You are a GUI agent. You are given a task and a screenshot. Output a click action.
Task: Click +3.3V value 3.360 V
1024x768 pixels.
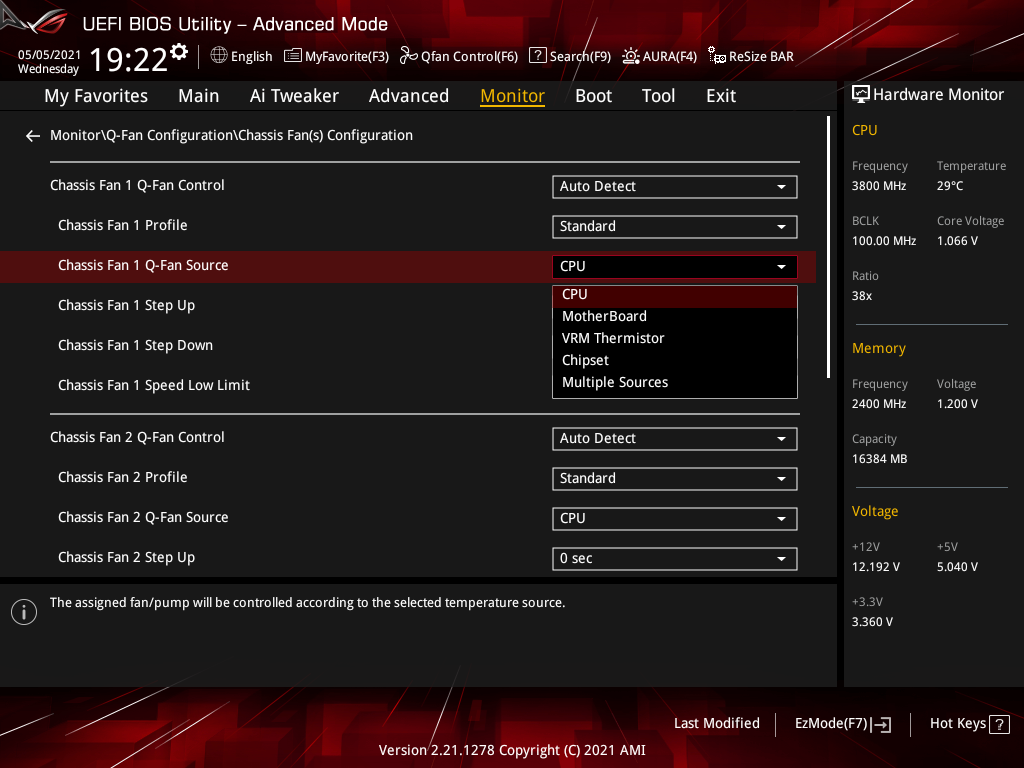click(872, 622)
